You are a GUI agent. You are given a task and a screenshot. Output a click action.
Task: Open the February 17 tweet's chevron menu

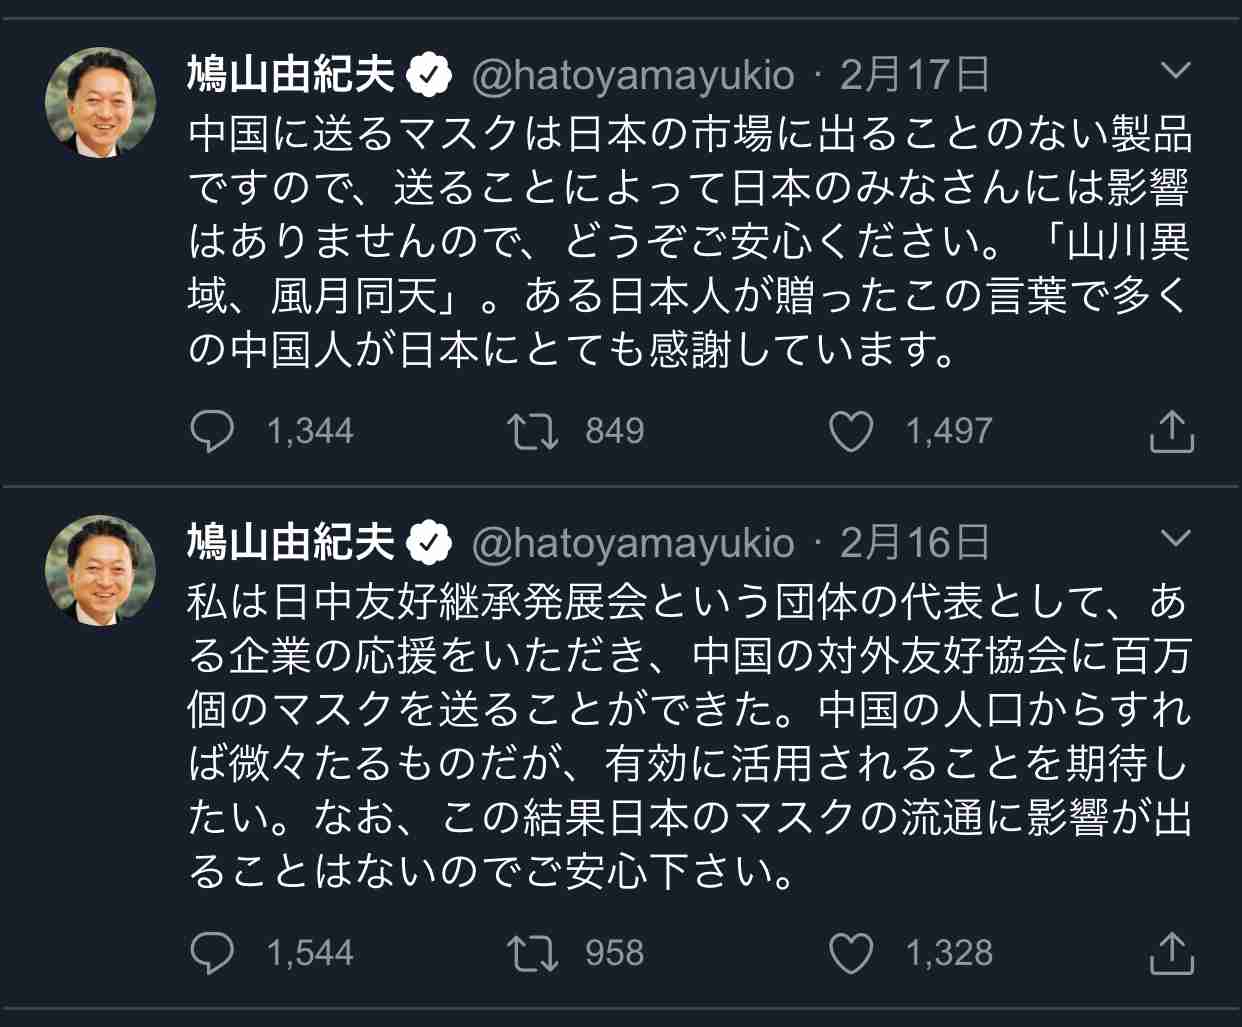(x=1176, y=70)
